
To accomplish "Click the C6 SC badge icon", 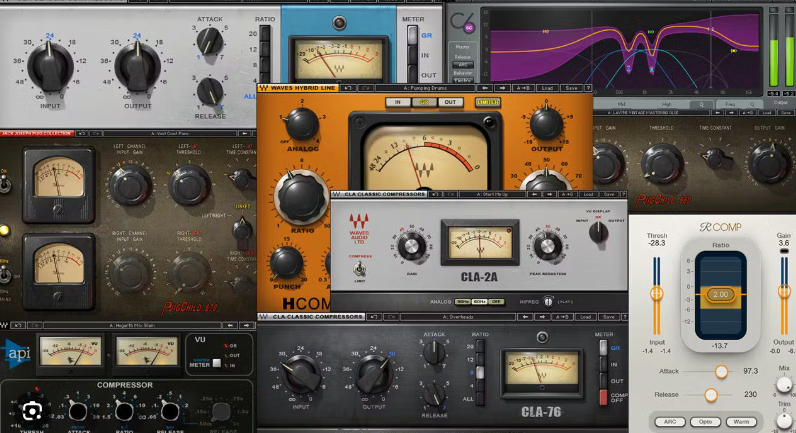I will pyautogui.click(x=469, y=29).
